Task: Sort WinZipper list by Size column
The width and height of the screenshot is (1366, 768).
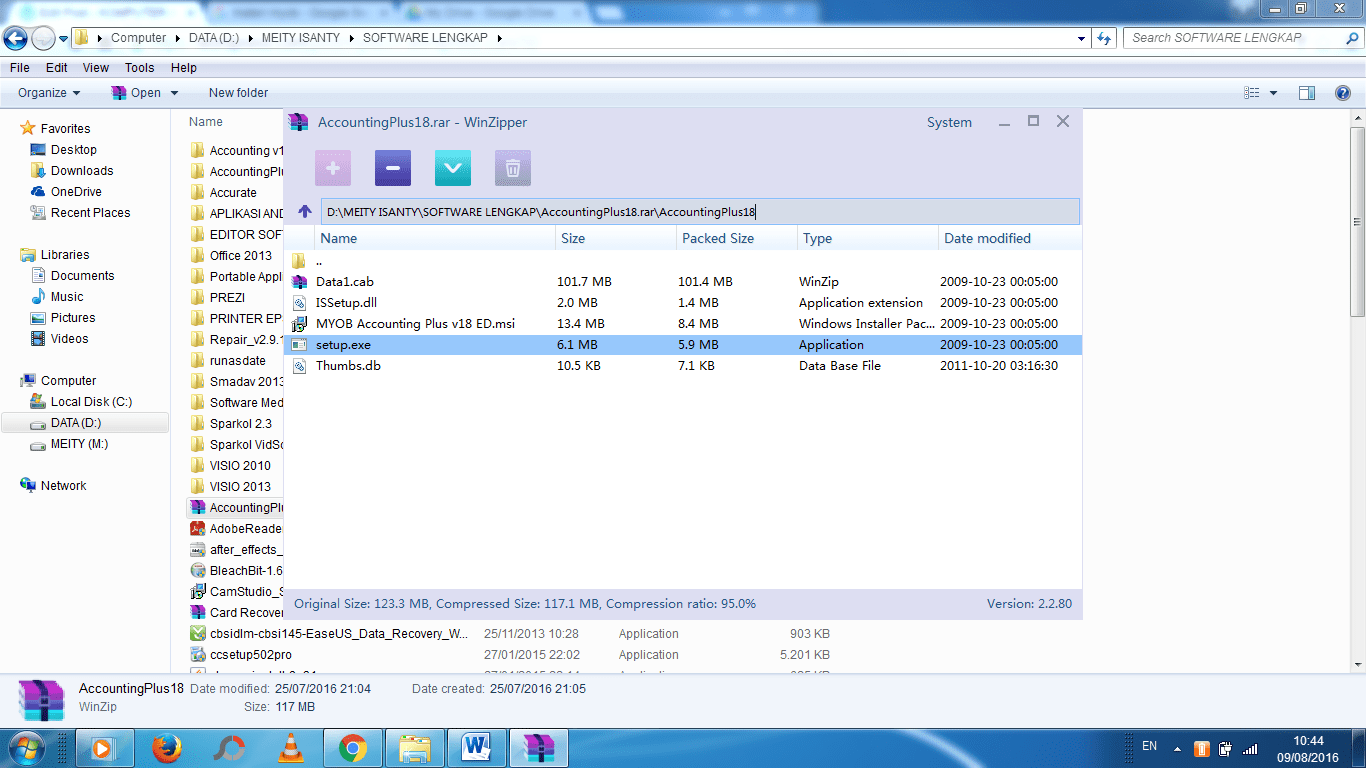Action: (616, 238)
